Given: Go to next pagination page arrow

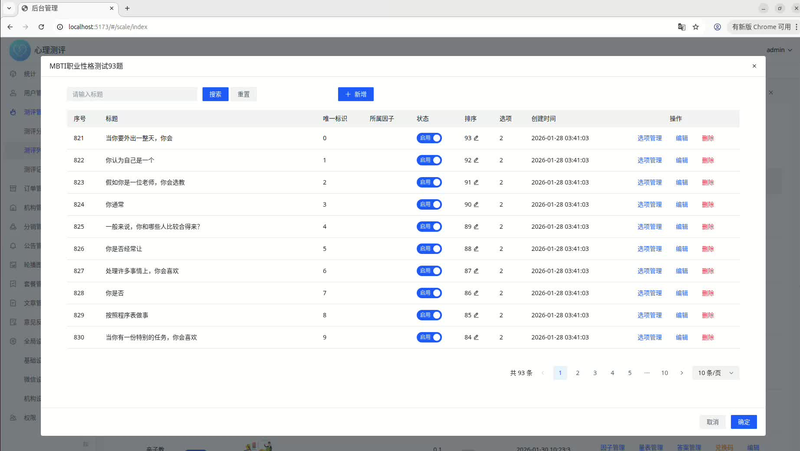Looking at the screenshot, I should (x=682, y=373).
